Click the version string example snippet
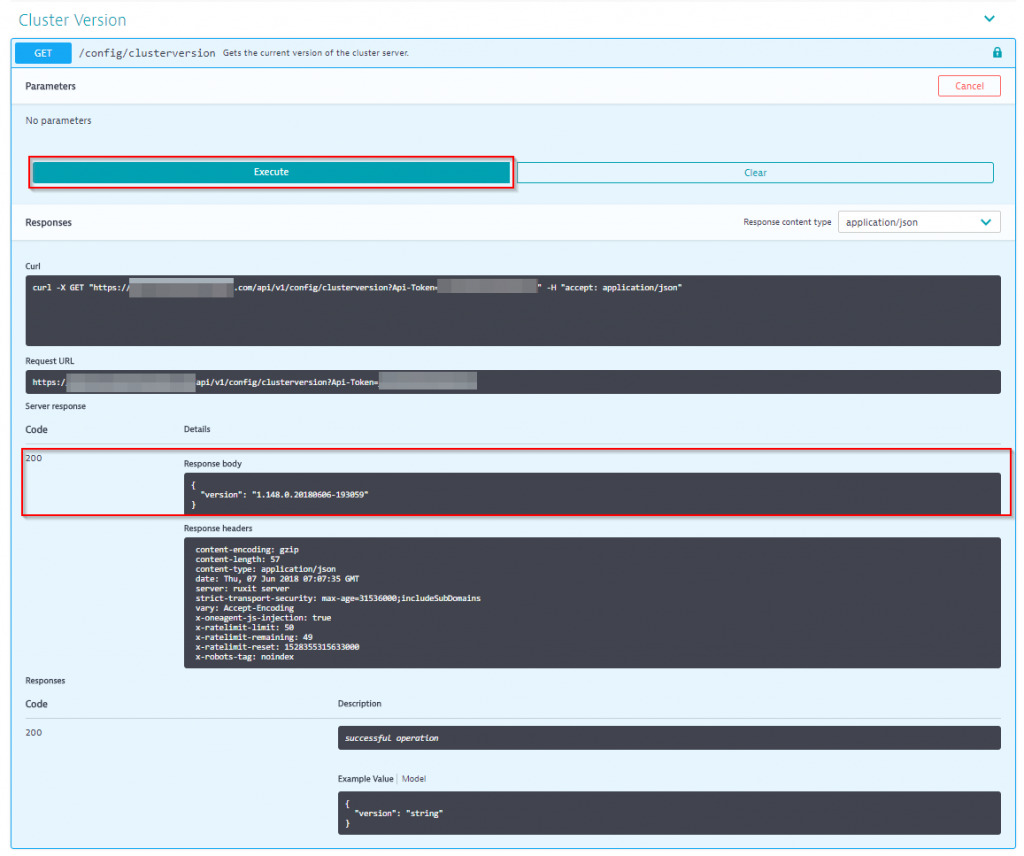Screen dimensions: 1024x856 (668, 812)
